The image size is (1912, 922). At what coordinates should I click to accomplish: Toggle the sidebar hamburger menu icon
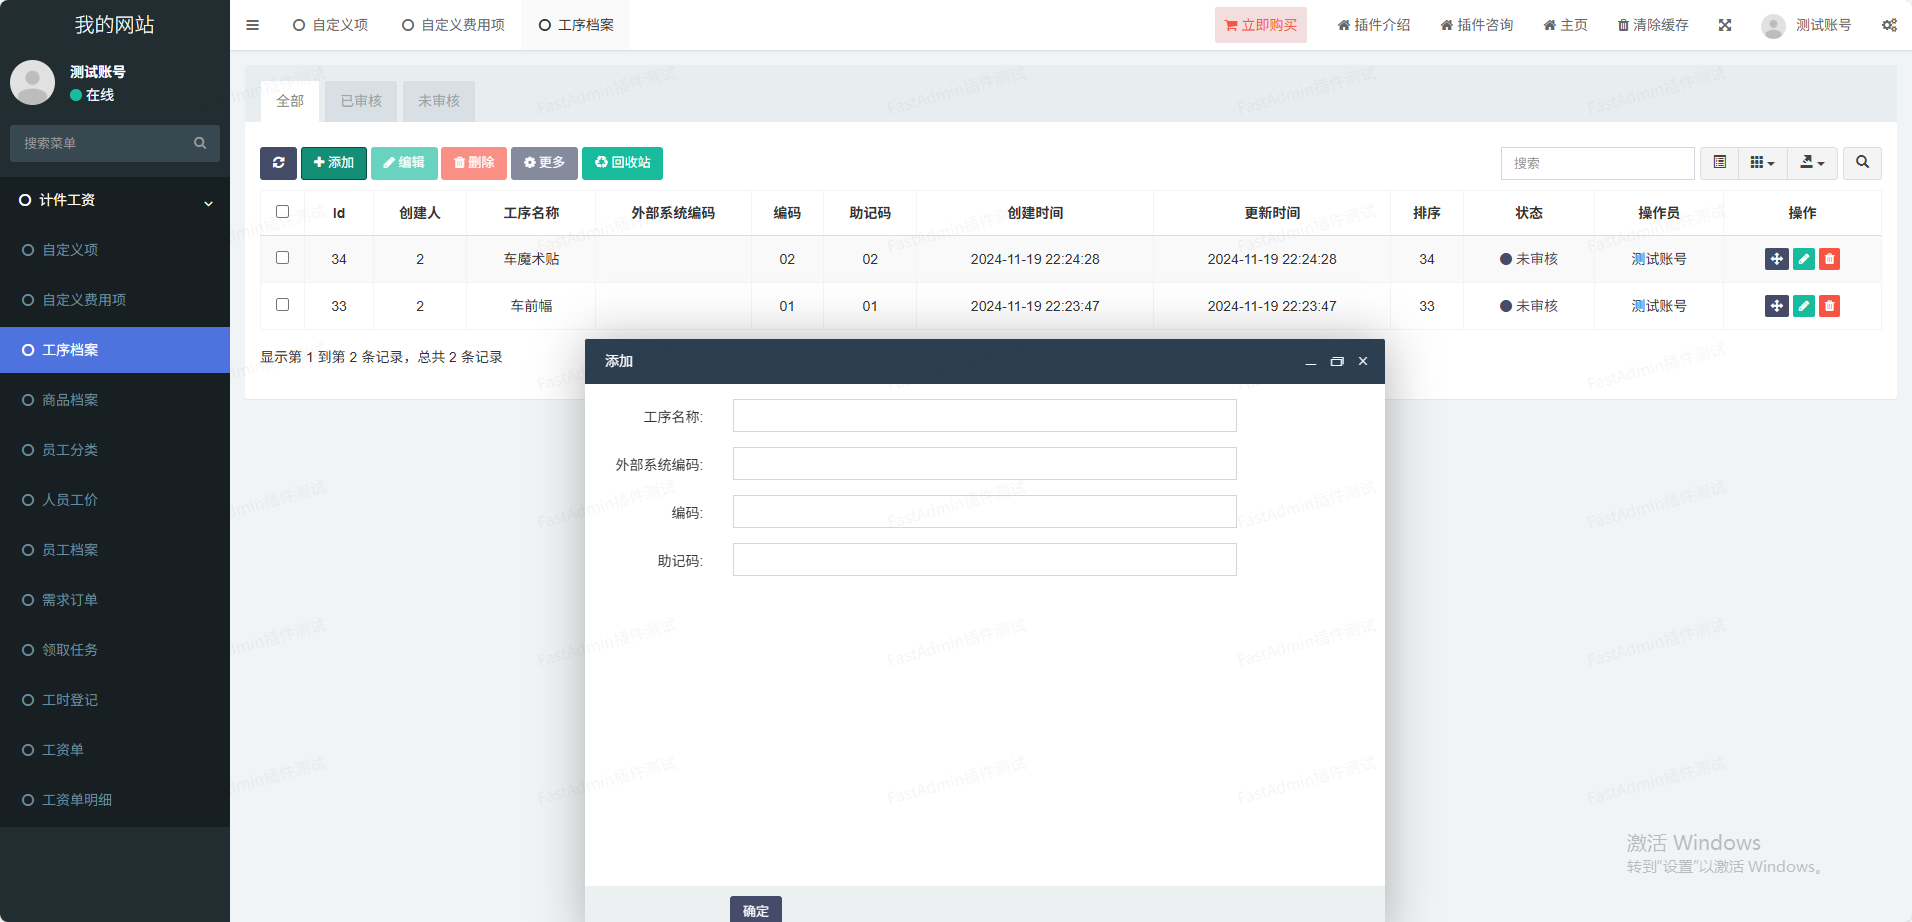click(252, 25)
